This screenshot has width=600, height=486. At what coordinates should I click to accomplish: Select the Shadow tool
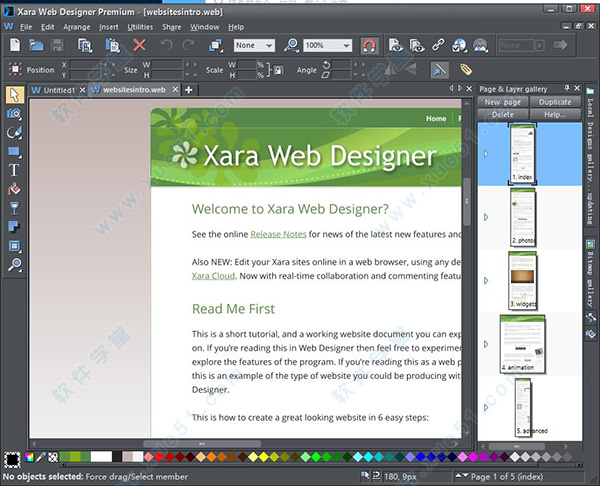tap(15, 227)
